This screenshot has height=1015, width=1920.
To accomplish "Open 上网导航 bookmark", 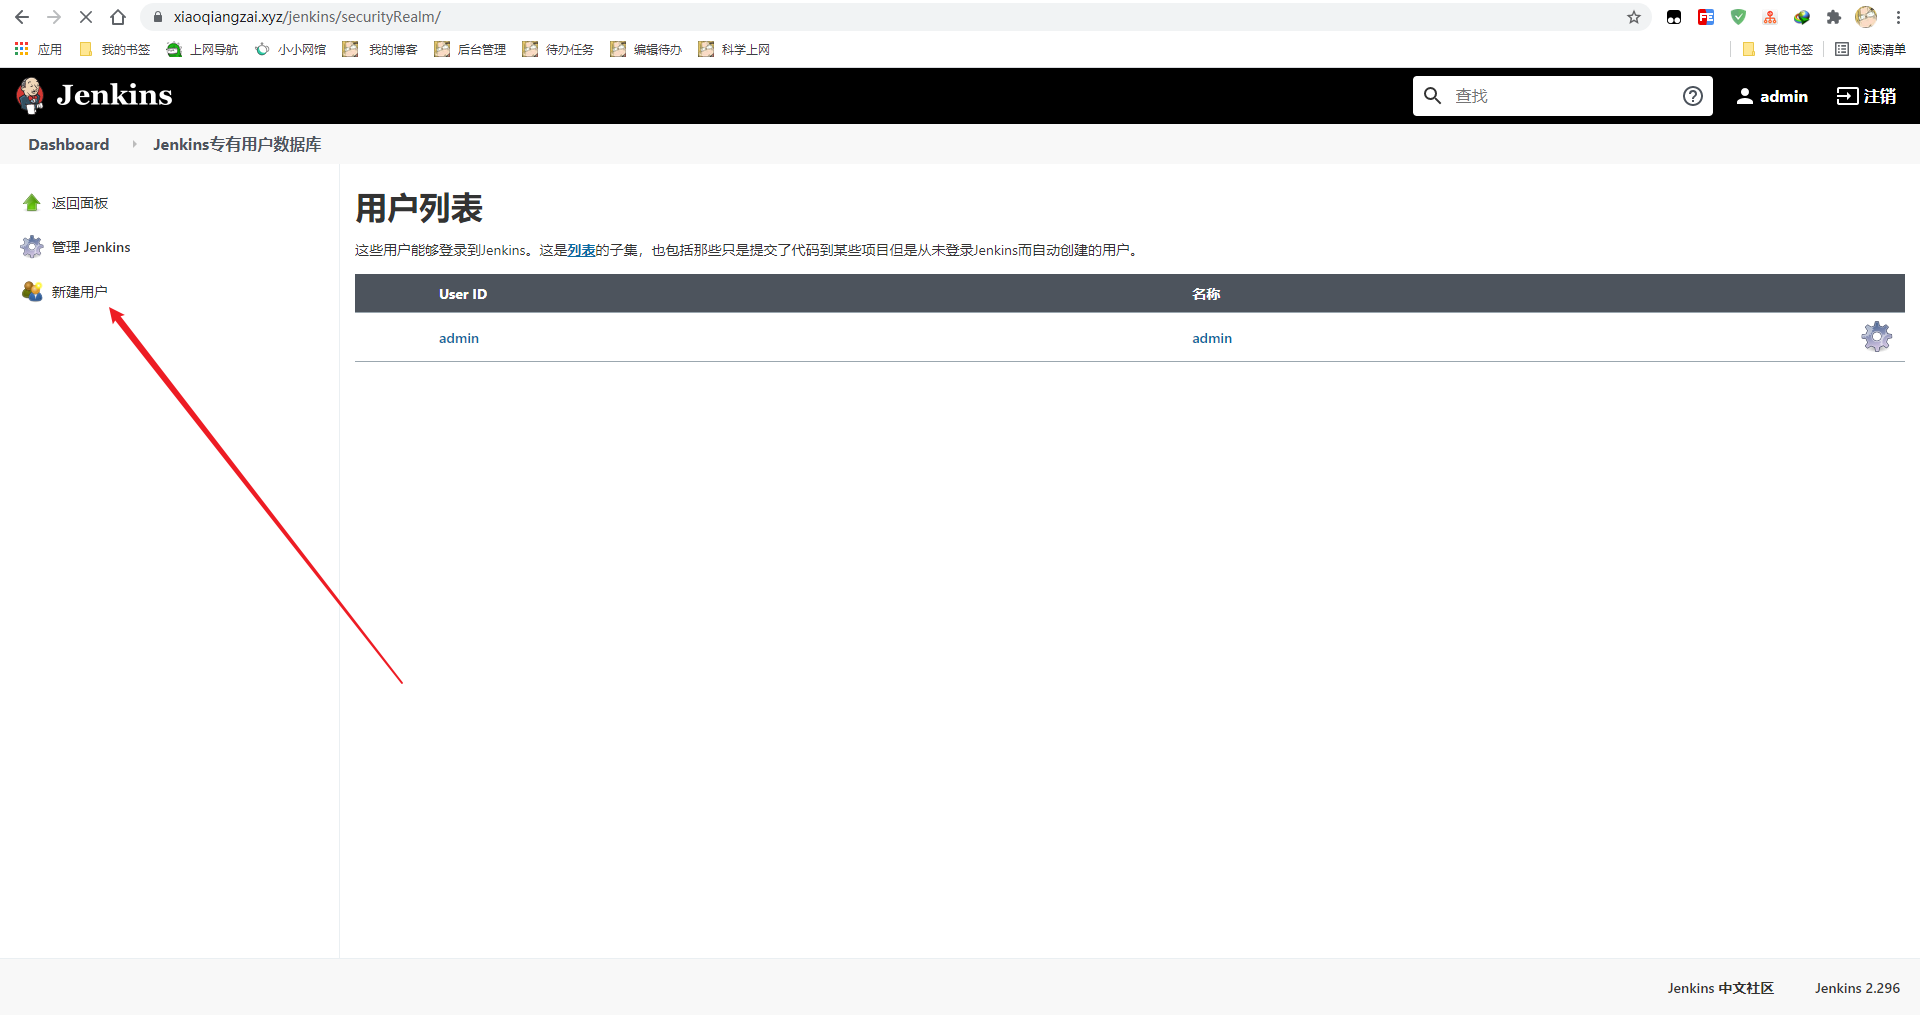I will pyautogui.click(x=203, y=49).
